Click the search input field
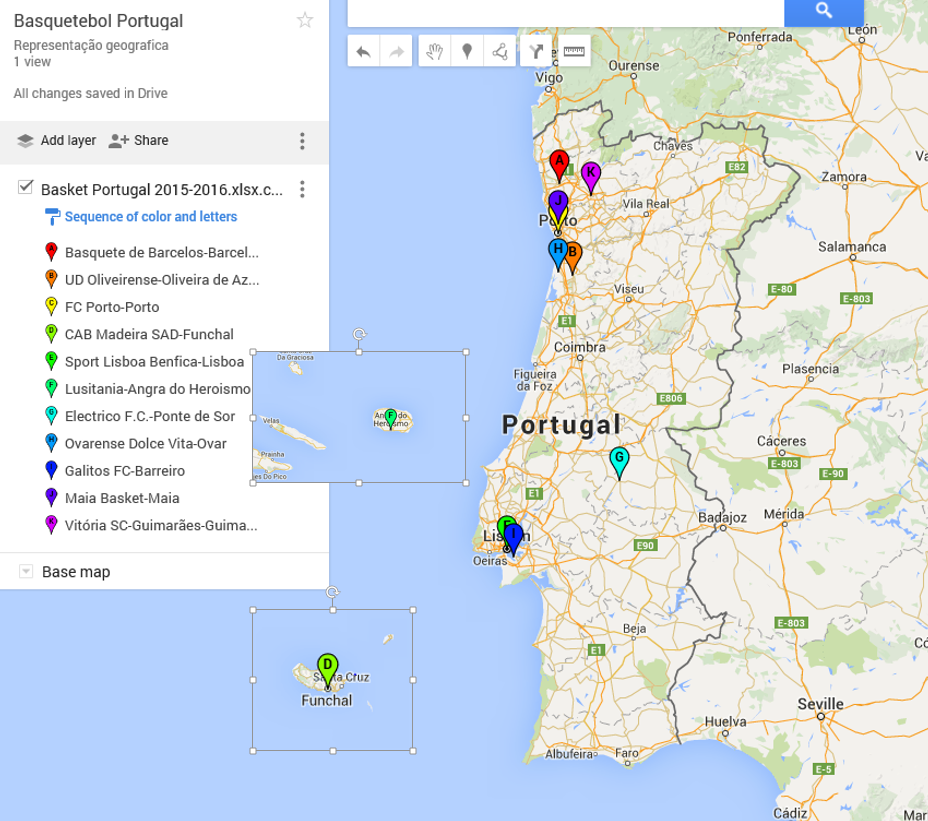The width and height of the screenshot is (928, 821). [565, 12]
